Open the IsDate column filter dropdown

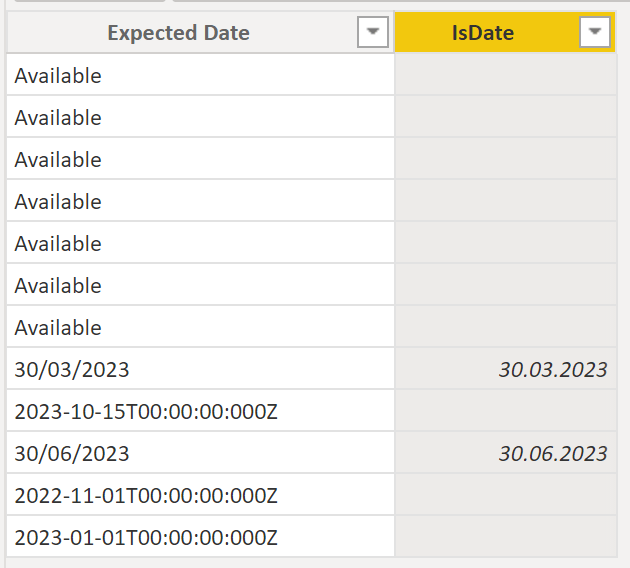(x=595, y=32)
